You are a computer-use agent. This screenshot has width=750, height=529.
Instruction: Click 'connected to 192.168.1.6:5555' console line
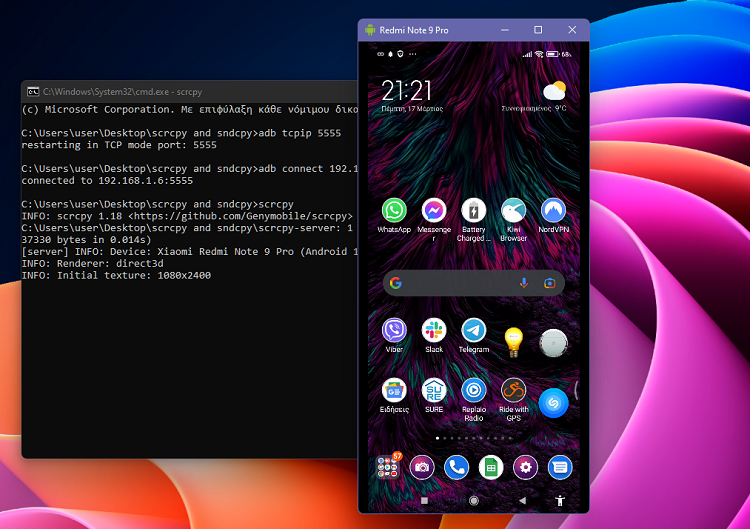tap(107, 180)
